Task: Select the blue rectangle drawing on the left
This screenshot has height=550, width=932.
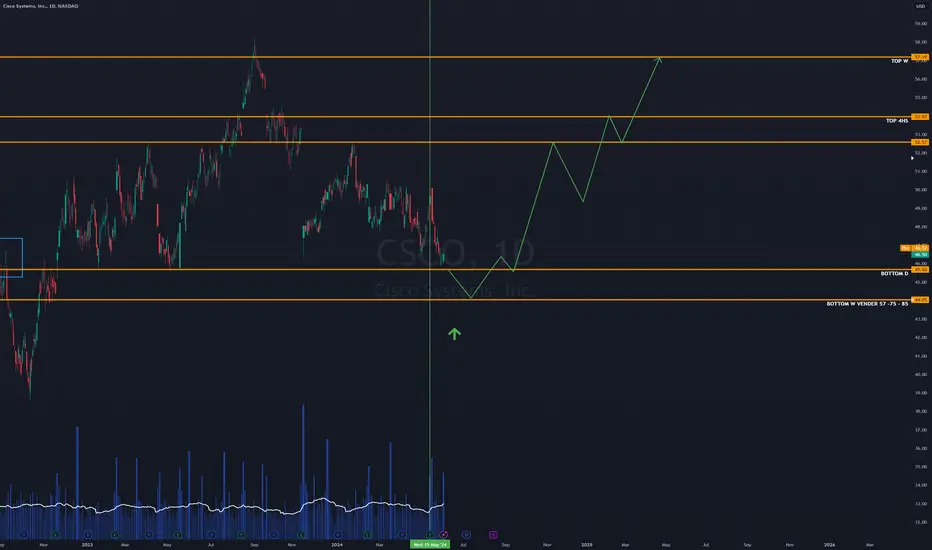Action: [11, 257]
